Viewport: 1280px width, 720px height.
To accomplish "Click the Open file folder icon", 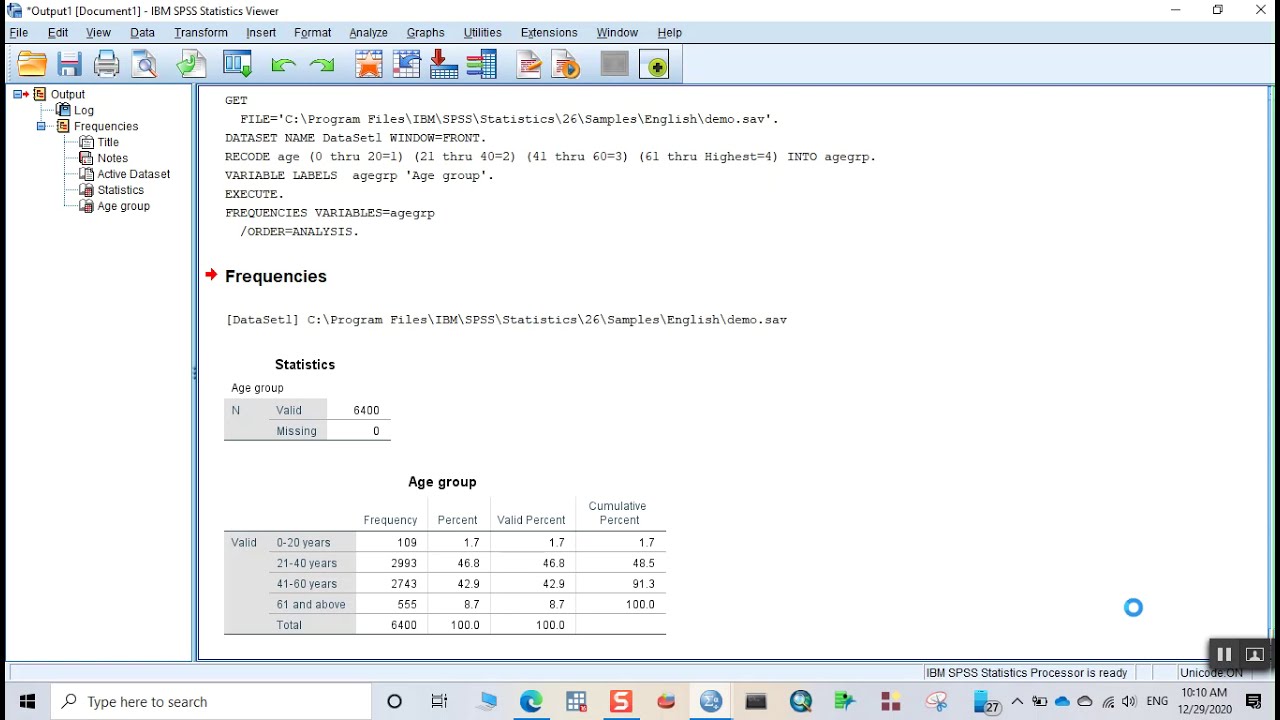I will (x=32, y=65).
